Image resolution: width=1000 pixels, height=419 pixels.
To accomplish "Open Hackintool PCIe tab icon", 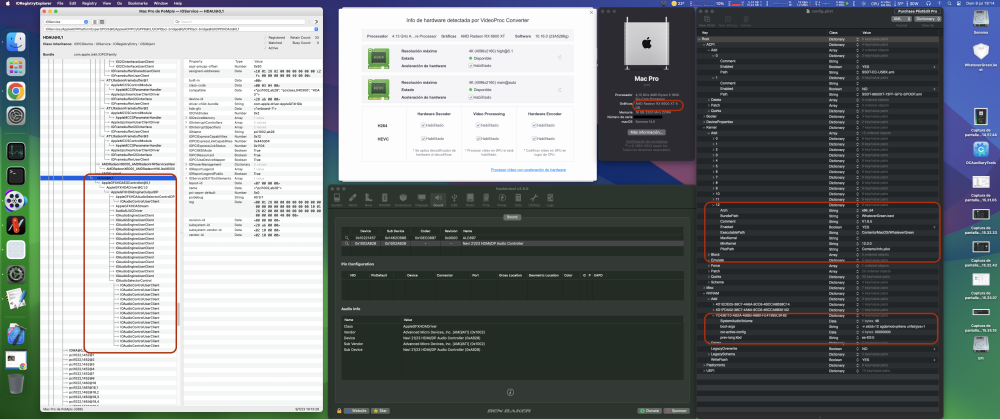I will [486, 198].
